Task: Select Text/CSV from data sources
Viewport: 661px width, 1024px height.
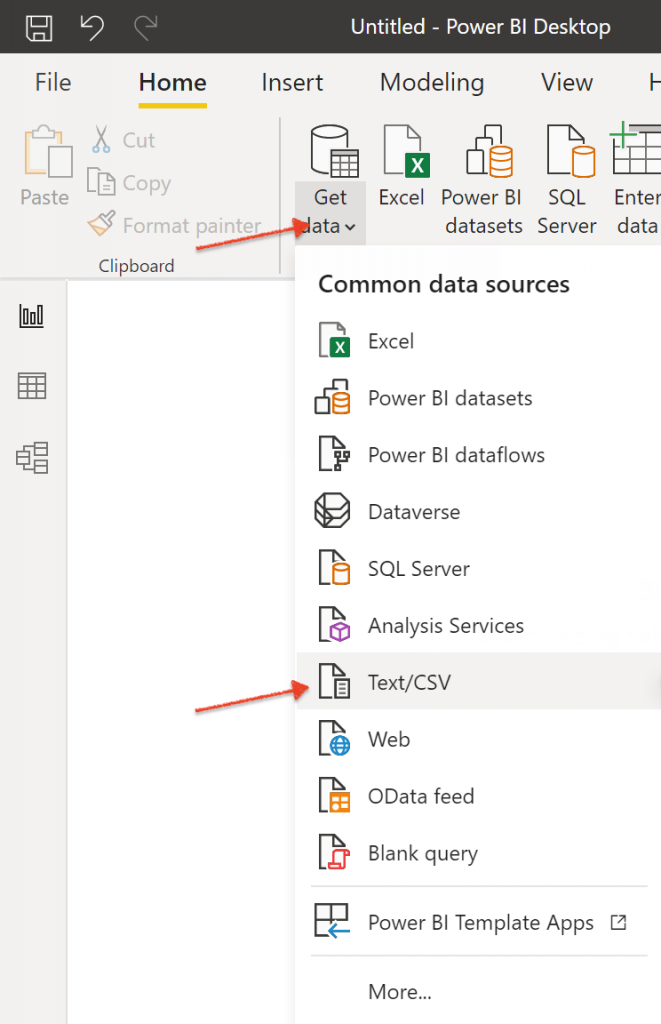Action: pyautogui.click(x=409, y=683)
